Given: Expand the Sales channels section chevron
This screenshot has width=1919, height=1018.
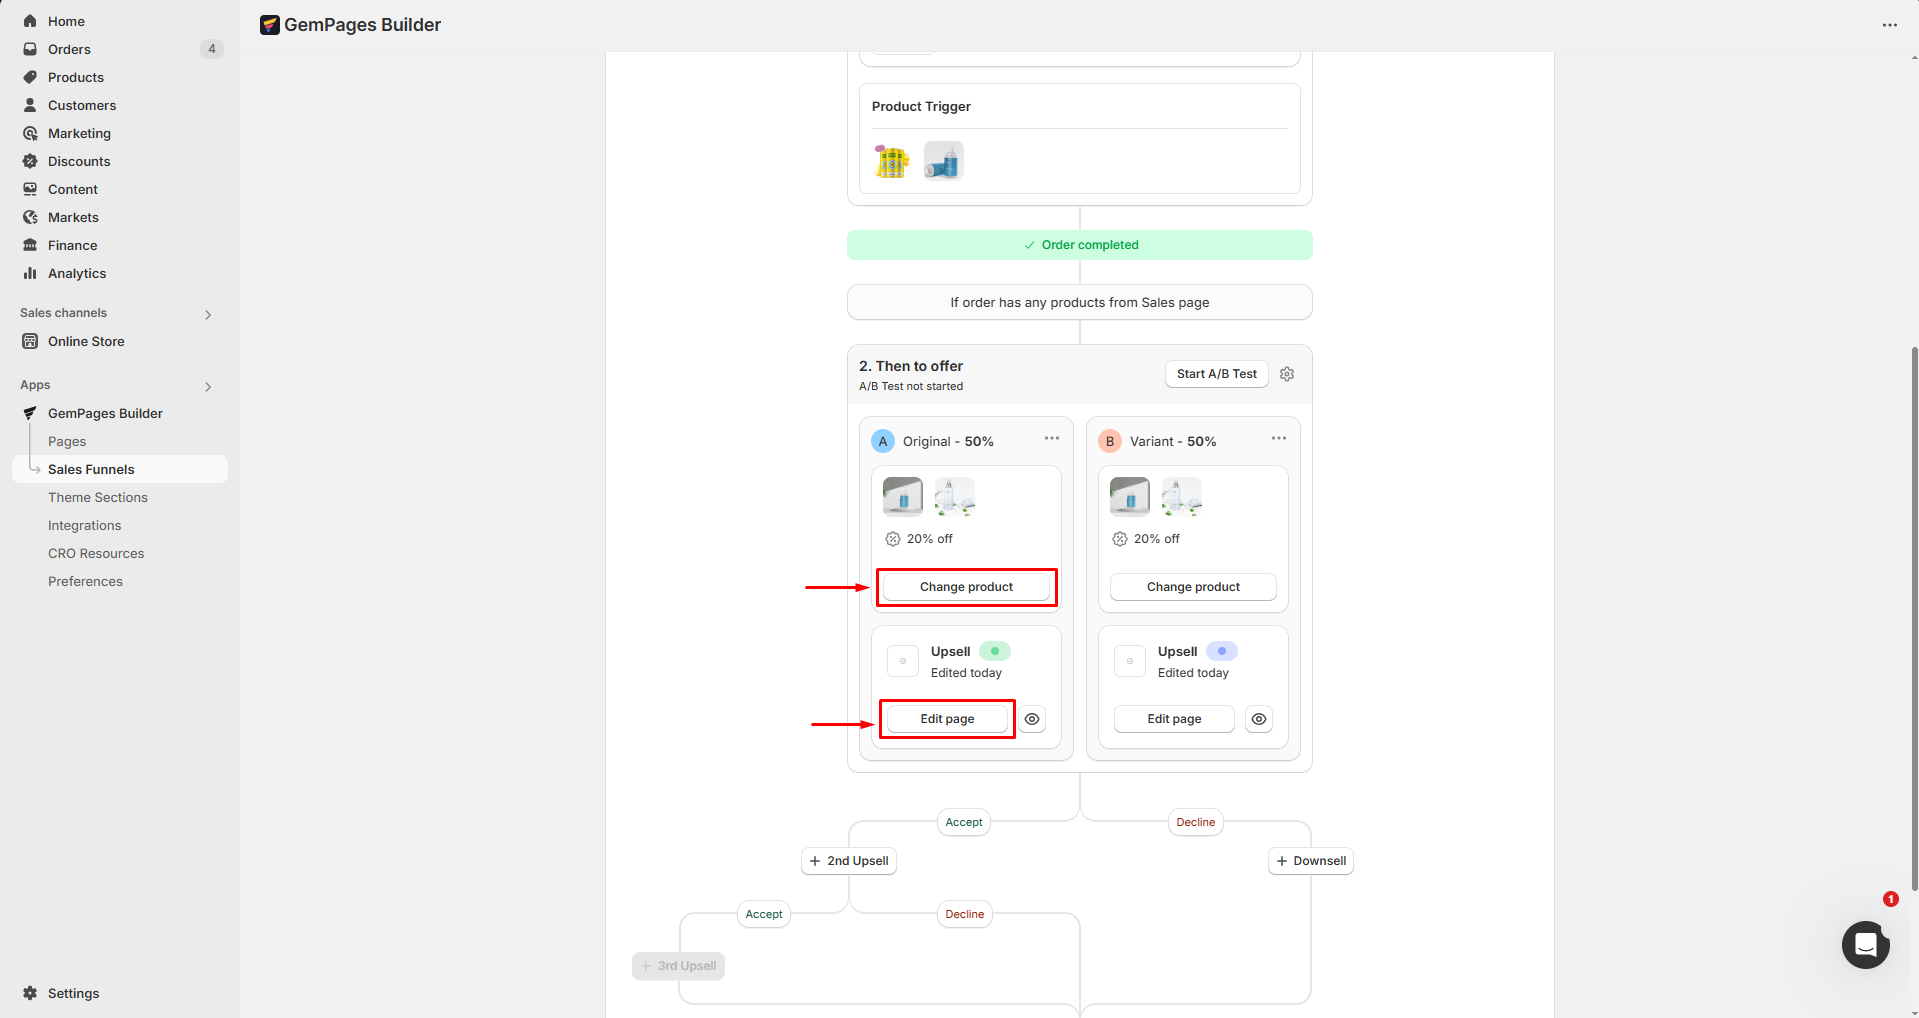Looking at the screenshot, I should [208, 315].
